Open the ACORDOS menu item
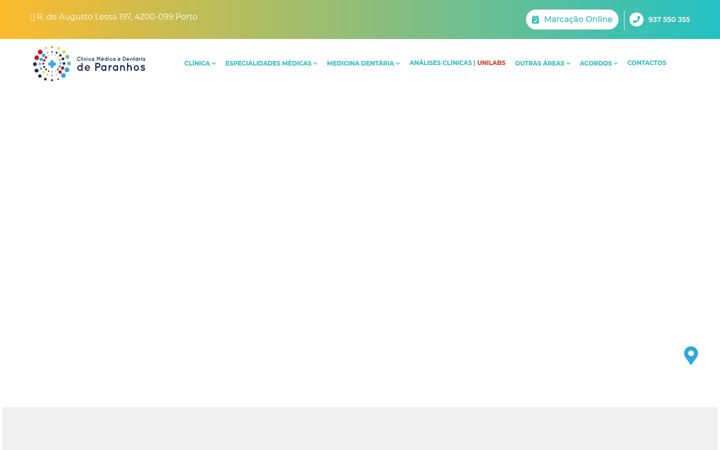 click(598, 63)
